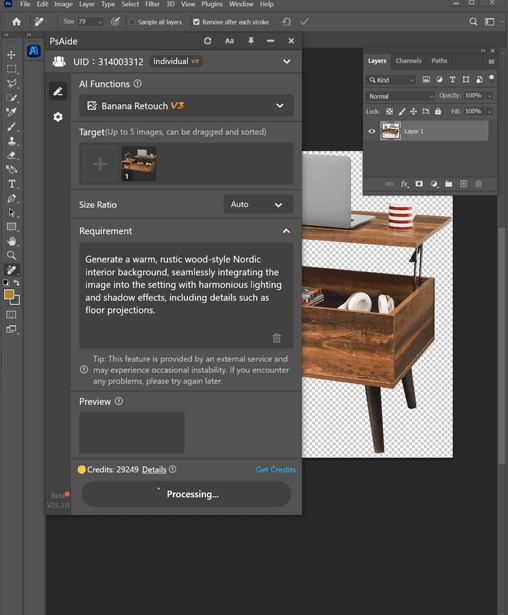Select the Polygonal Lasso tool

pyautogui.click(x=11, y=83)
